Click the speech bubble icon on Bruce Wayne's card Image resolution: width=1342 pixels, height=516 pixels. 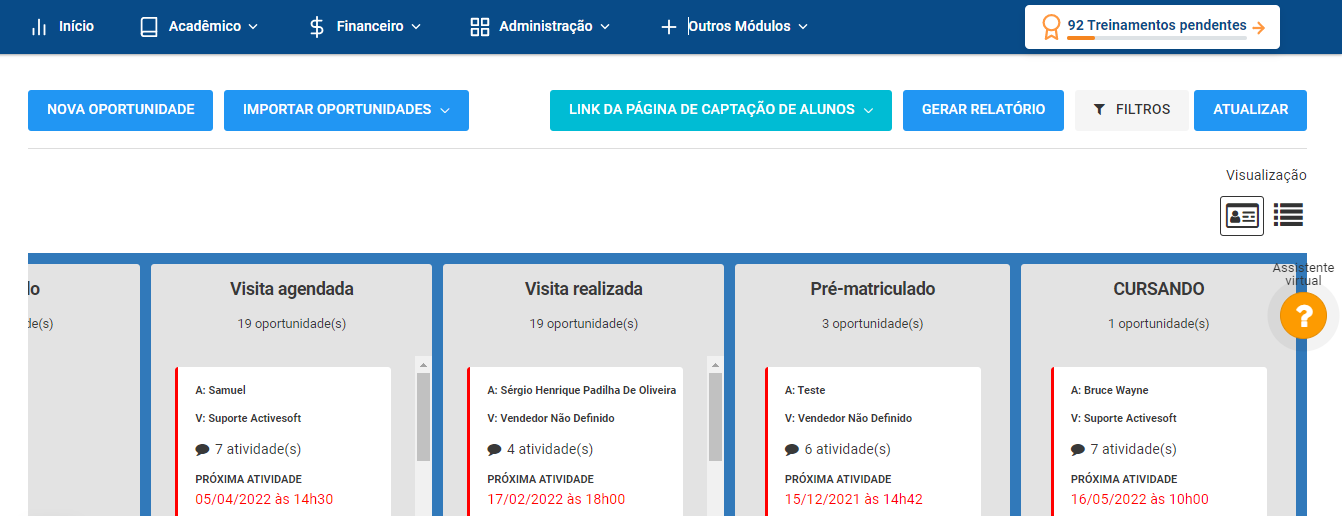pyautogui.click(x=1078, y=450)
